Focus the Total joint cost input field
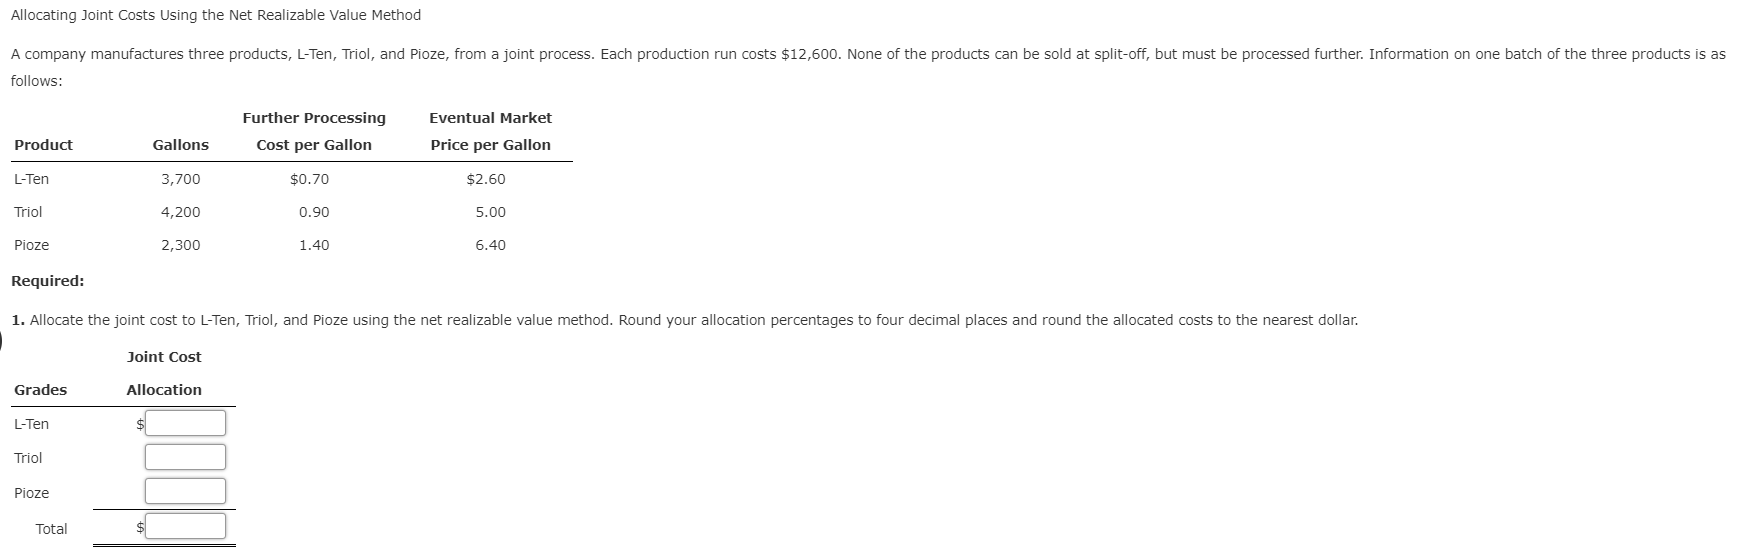1762x558 pixels. (x=185, y=526)
